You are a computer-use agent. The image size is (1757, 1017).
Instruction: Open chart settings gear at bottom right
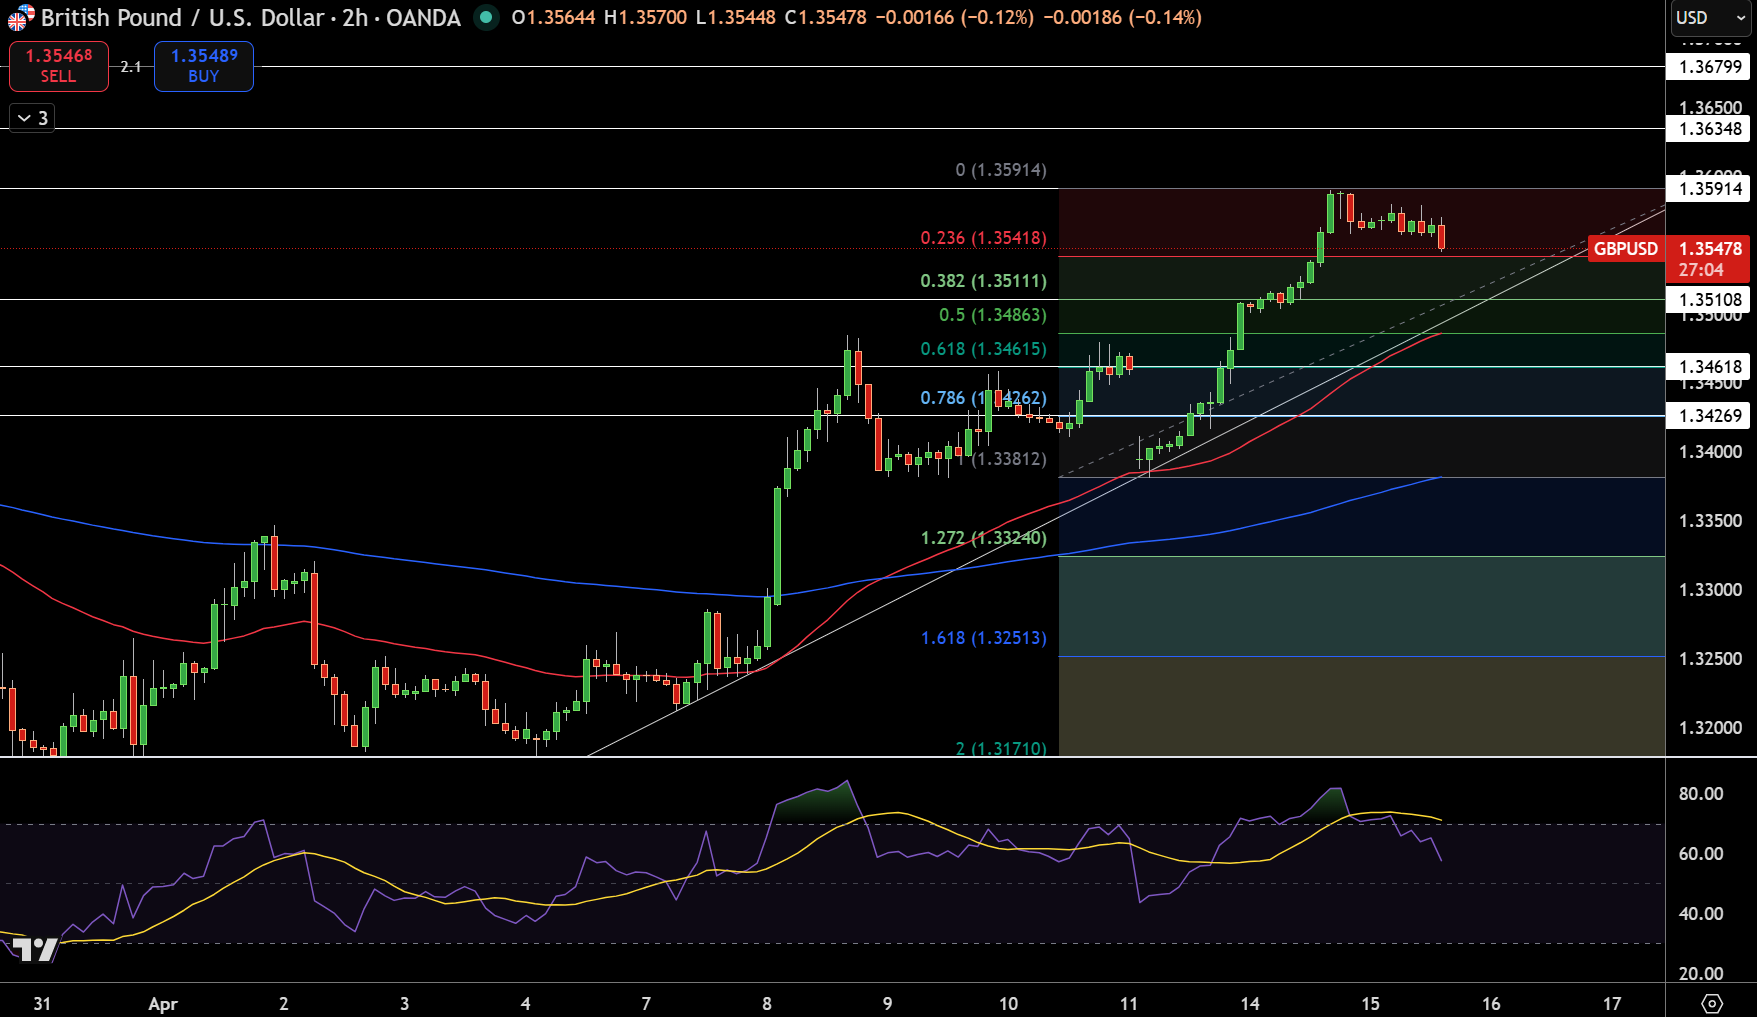pyautogui.click(x=1711, y=1003)
